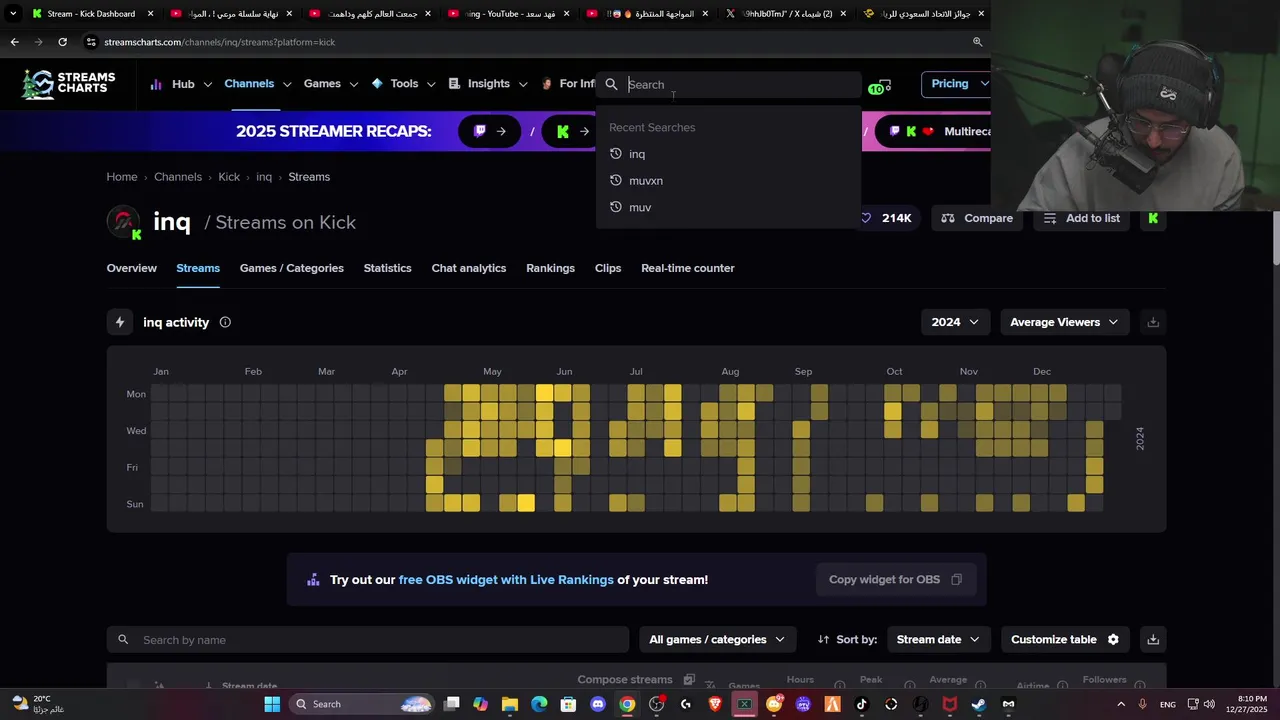Click the search magnifier icon in header
Image resolution: width=1280 pixels, height=720 pixels.
point(611,85)
